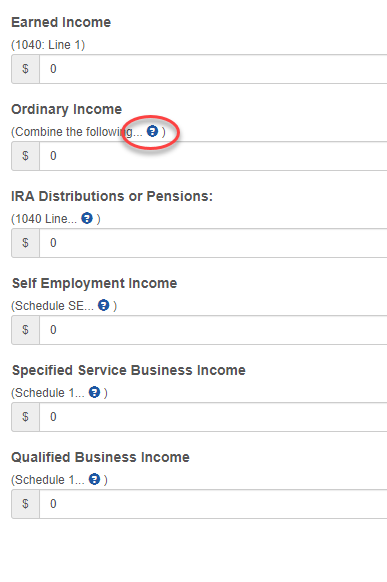Open help icon beside IRA Distributions line hint
Viewport: 387px width, 582px height.
pos(87,218)
